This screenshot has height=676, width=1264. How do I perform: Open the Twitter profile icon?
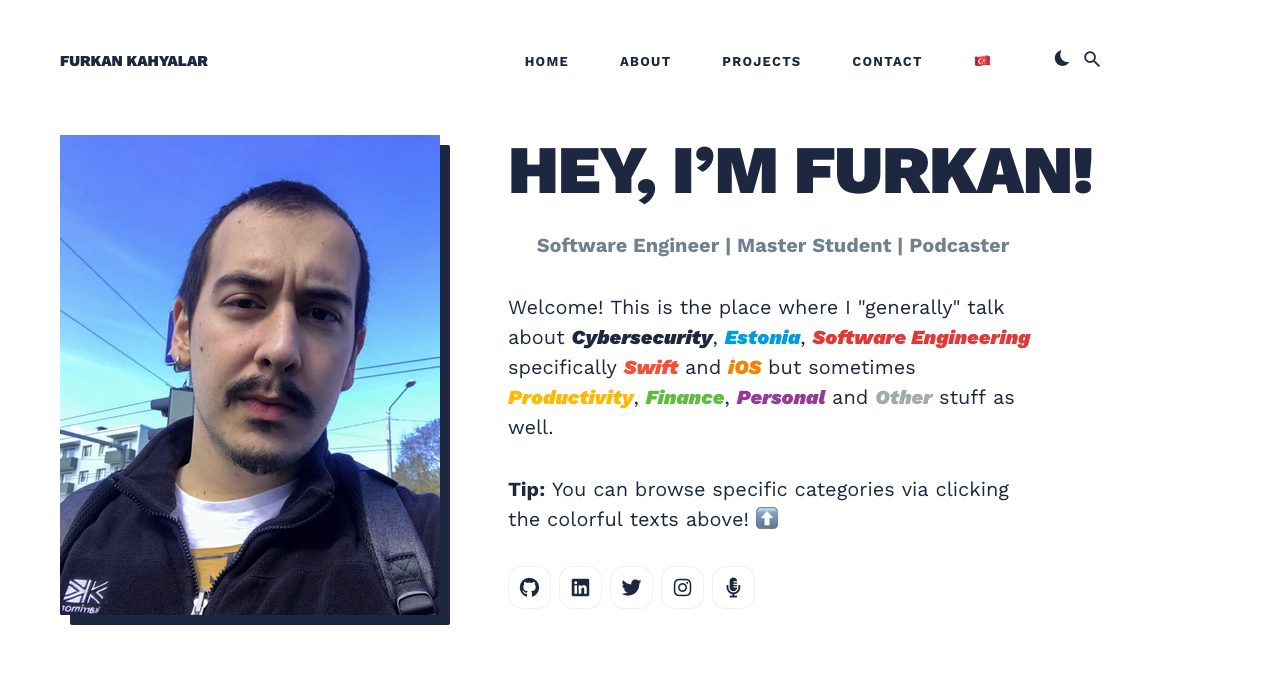tap(631, 587)
